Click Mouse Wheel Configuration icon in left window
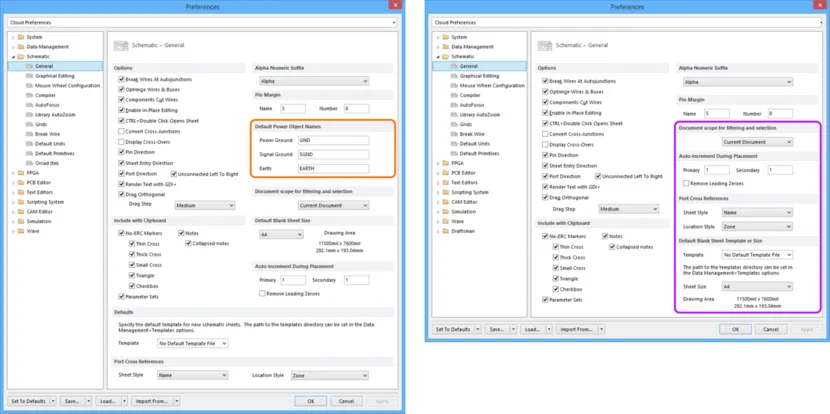The width and height of the screenshot is (830, 414). pos(30,85)
